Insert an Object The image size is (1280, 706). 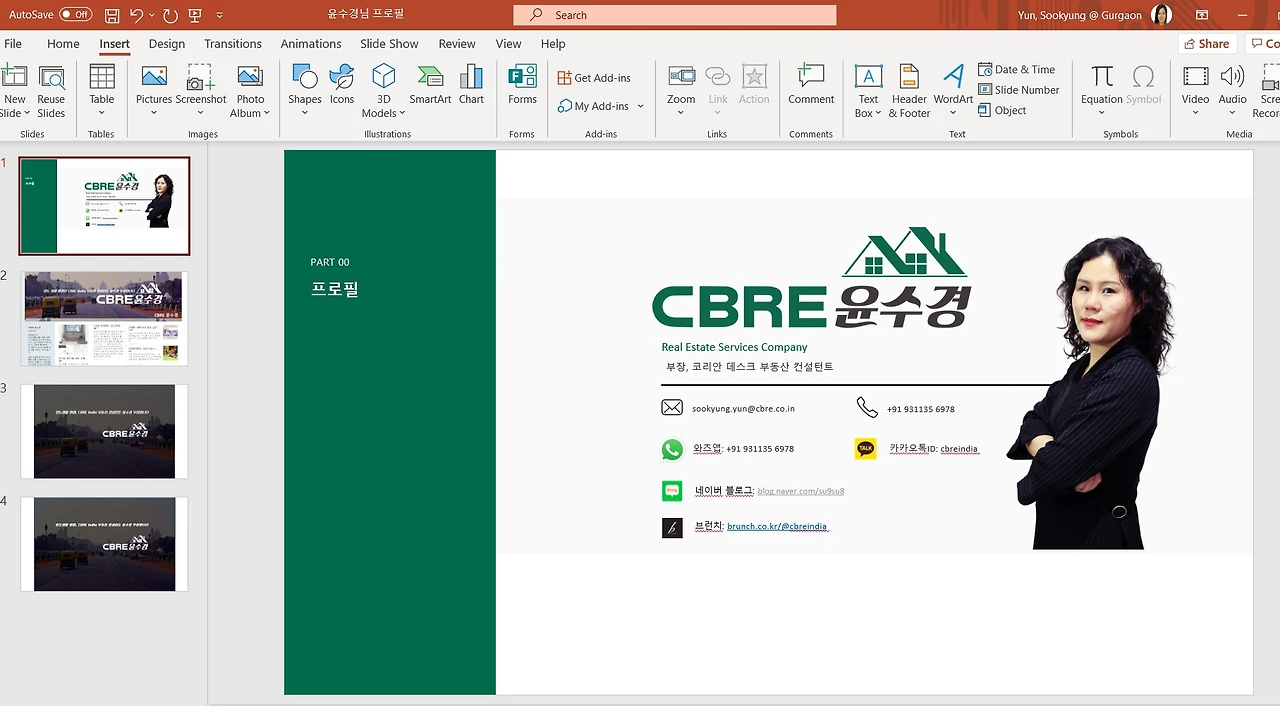coord(1002,110)
